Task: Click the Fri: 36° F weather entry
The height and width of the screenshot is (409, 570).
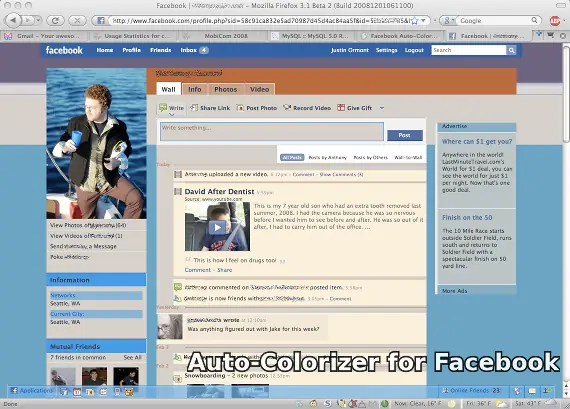Action: click(487, 404)
